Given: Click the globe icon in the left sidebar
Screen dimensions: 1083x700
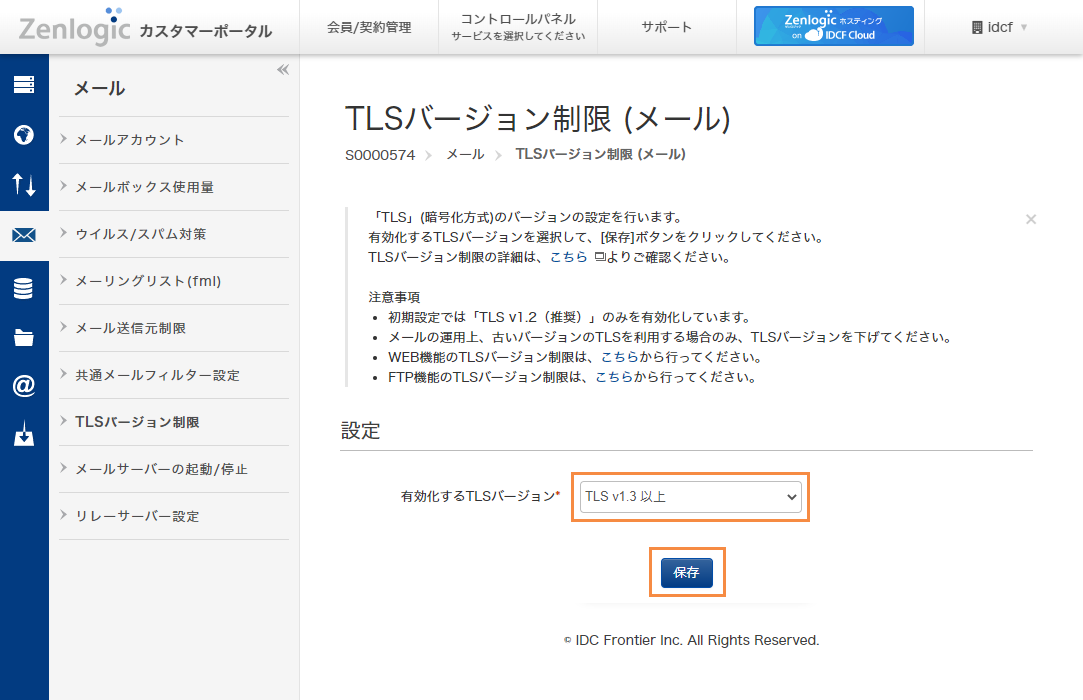Looking at the screenshot, I should (x=24, y=135).
